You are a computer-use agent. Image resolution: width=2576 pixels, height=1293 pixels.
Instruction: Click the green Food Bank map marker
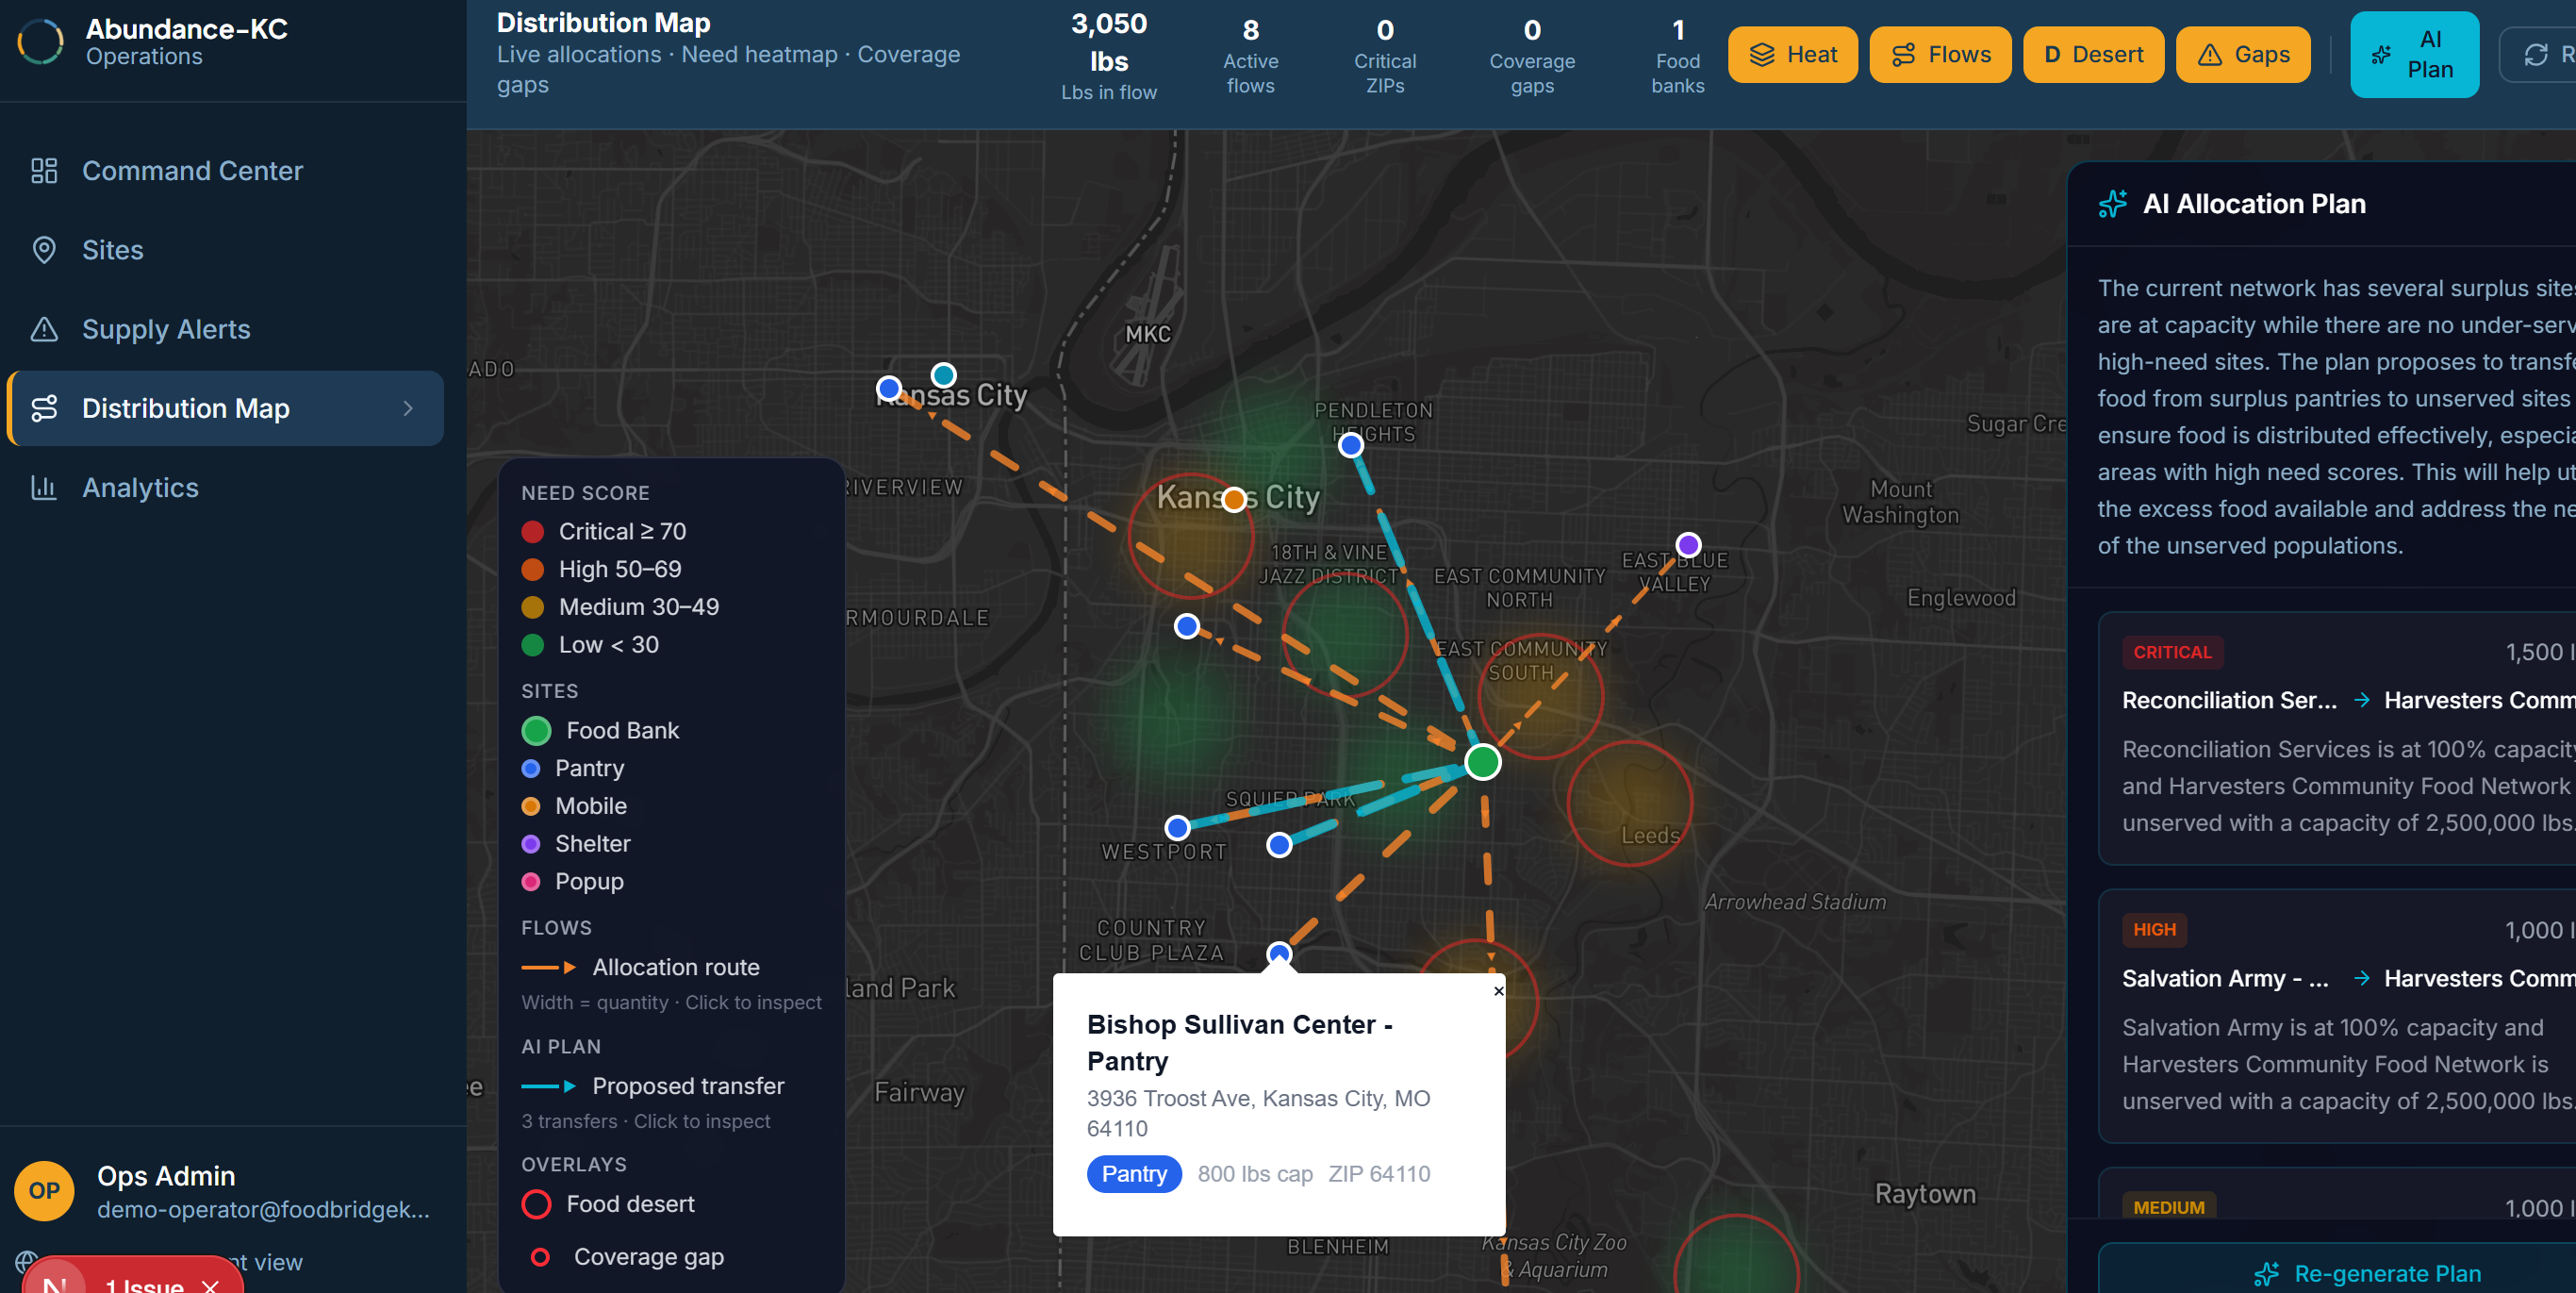1482,762
